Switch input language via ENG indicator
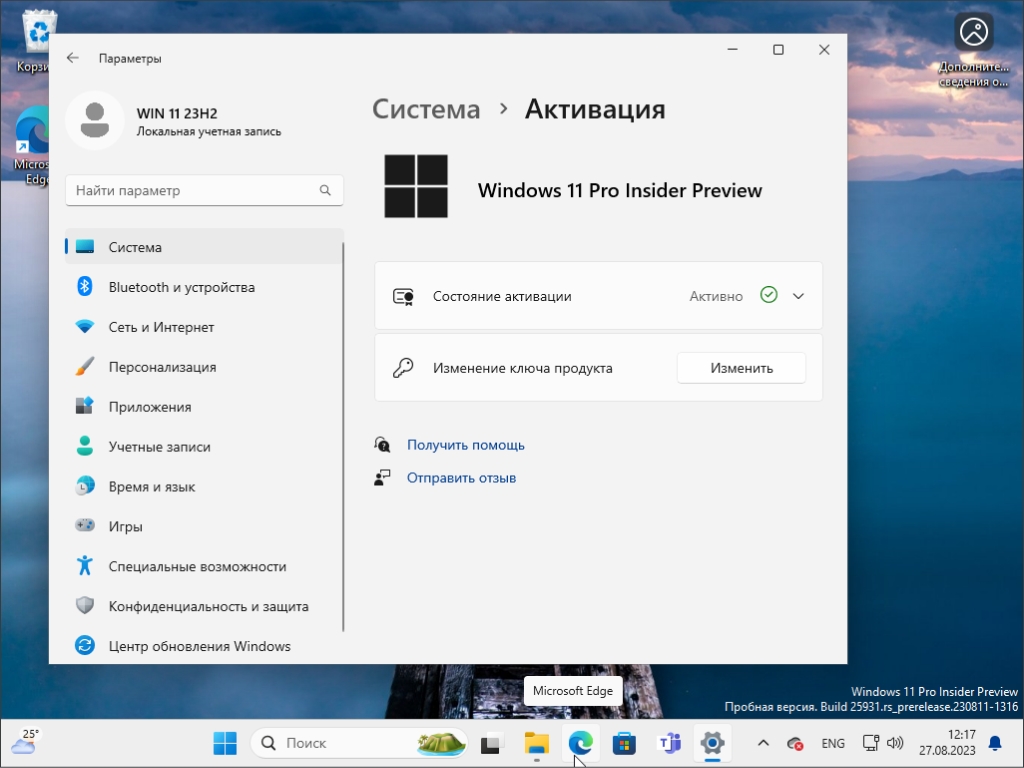 click(x=833, y=743)
